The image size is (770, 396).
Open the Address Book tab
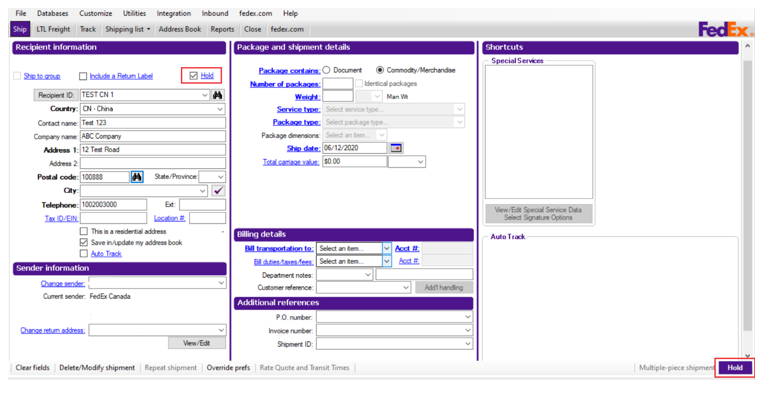click(x=180, y=29)
